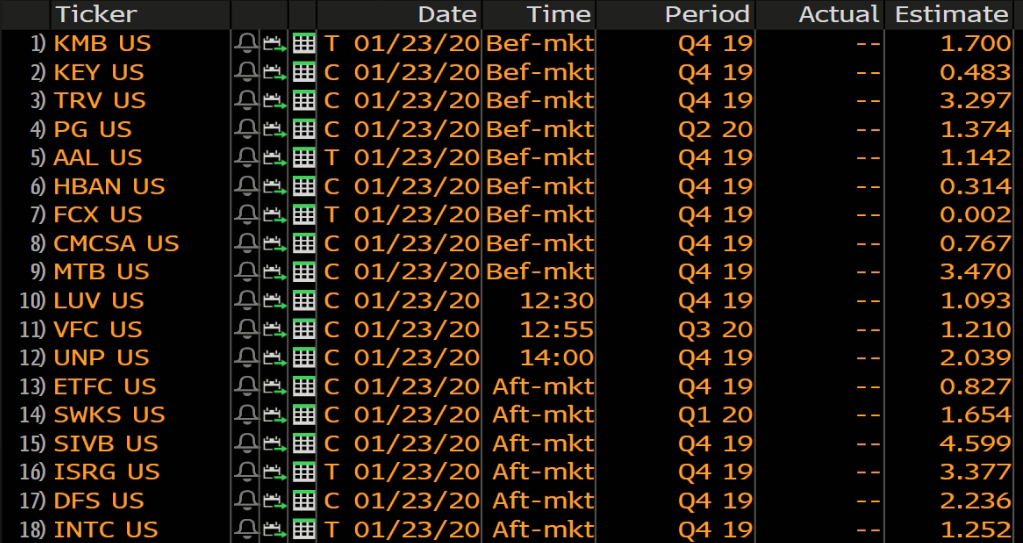
Task: Open the grid icon for UNP US
Action: [303, 358]
